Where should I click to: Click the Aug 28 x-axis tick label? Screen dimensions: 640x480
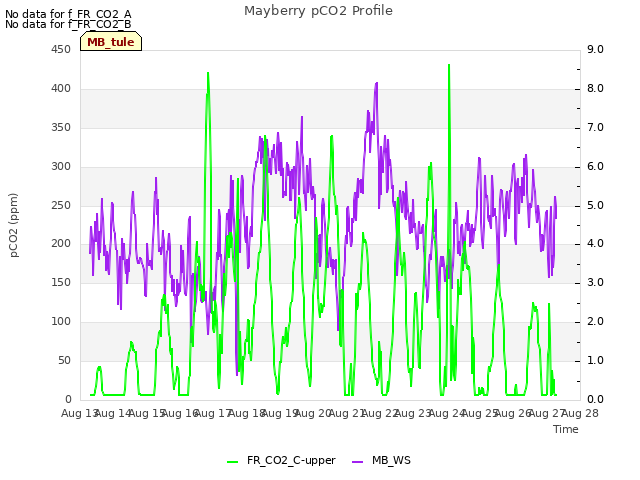[580, 413]
